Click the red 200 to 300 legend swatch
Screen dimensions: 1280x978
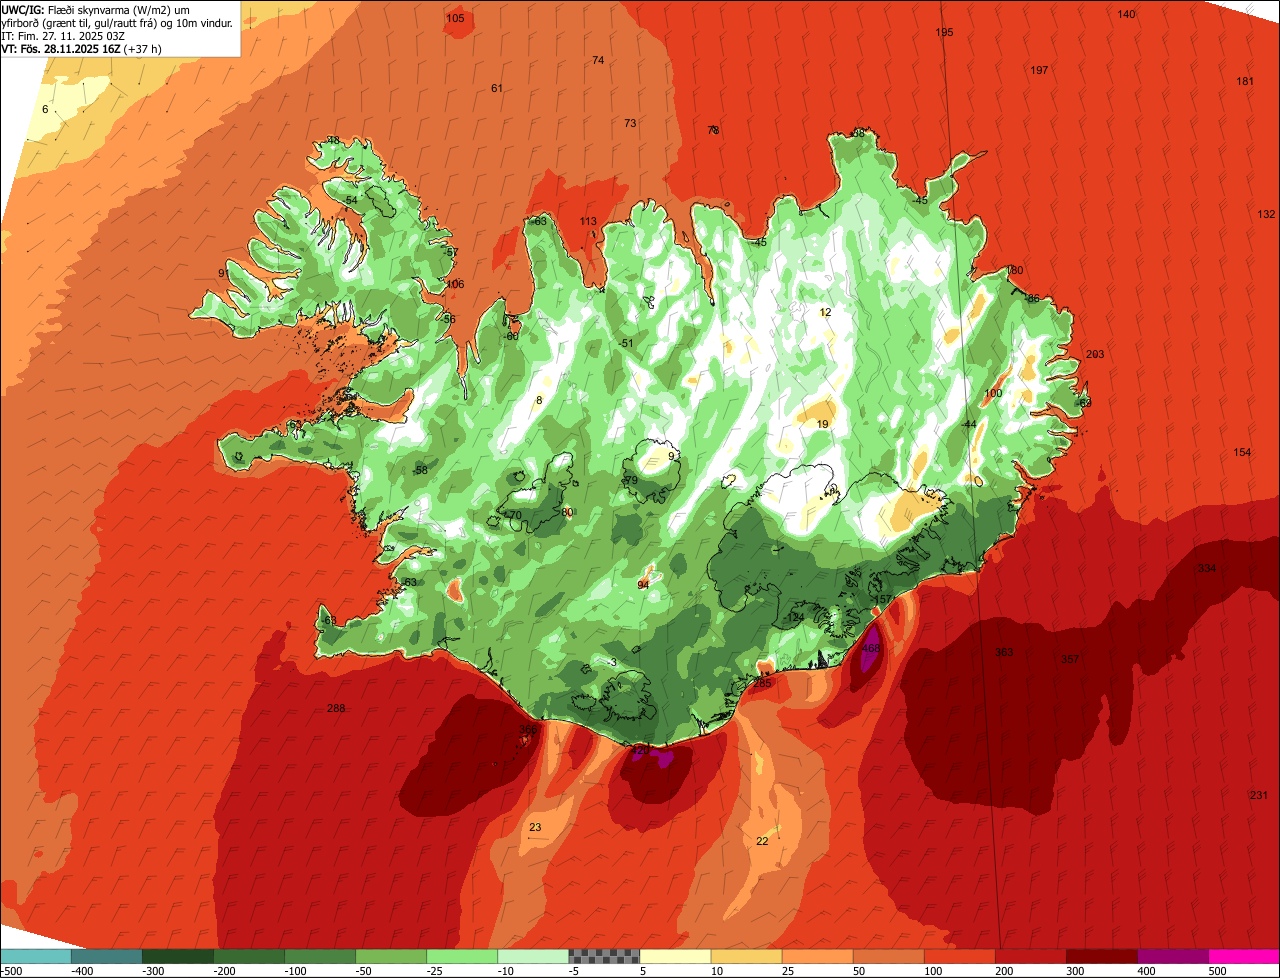coord(1030,956)
